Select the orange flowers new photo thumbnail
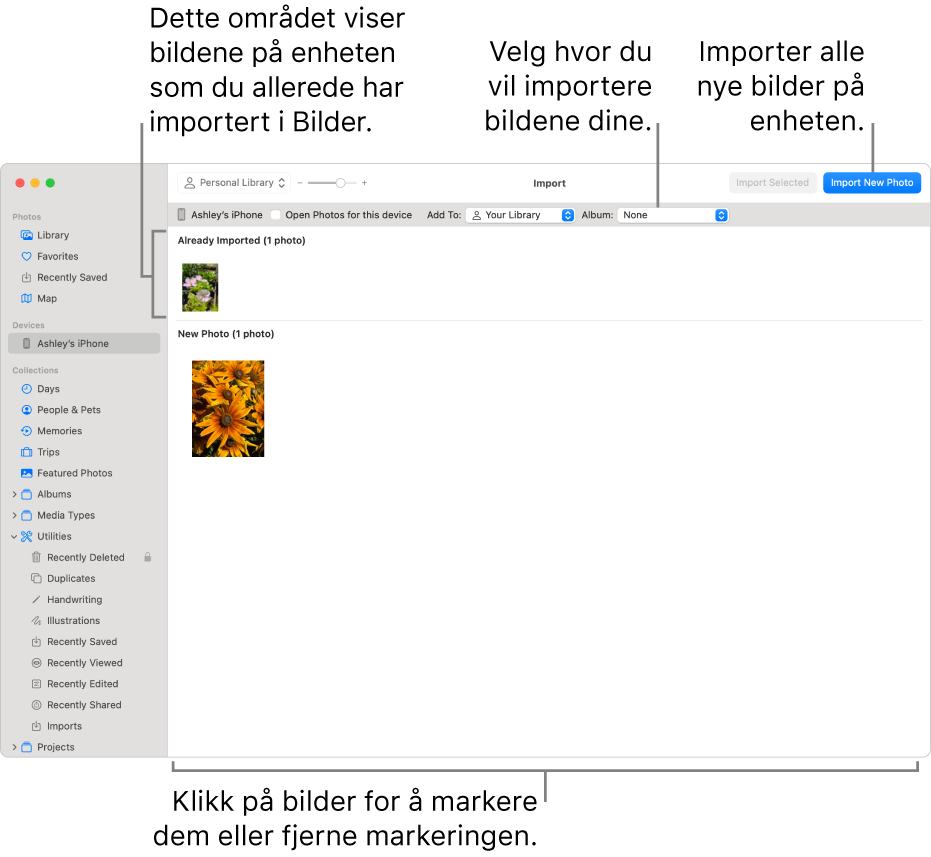Viewport: 931px width, 857px height. click(228, 409)
